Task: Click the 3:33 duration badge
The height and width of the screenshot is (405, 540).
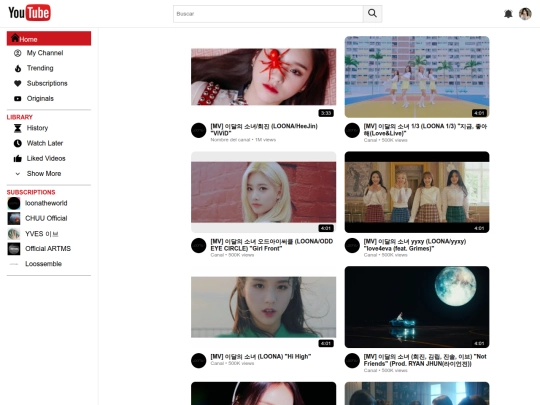Action: coord(326,113)
